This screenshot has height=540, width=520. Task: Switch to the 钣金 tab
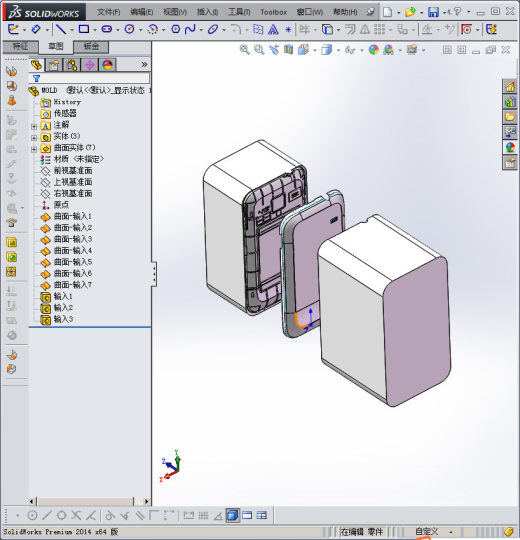pos(91,46)
